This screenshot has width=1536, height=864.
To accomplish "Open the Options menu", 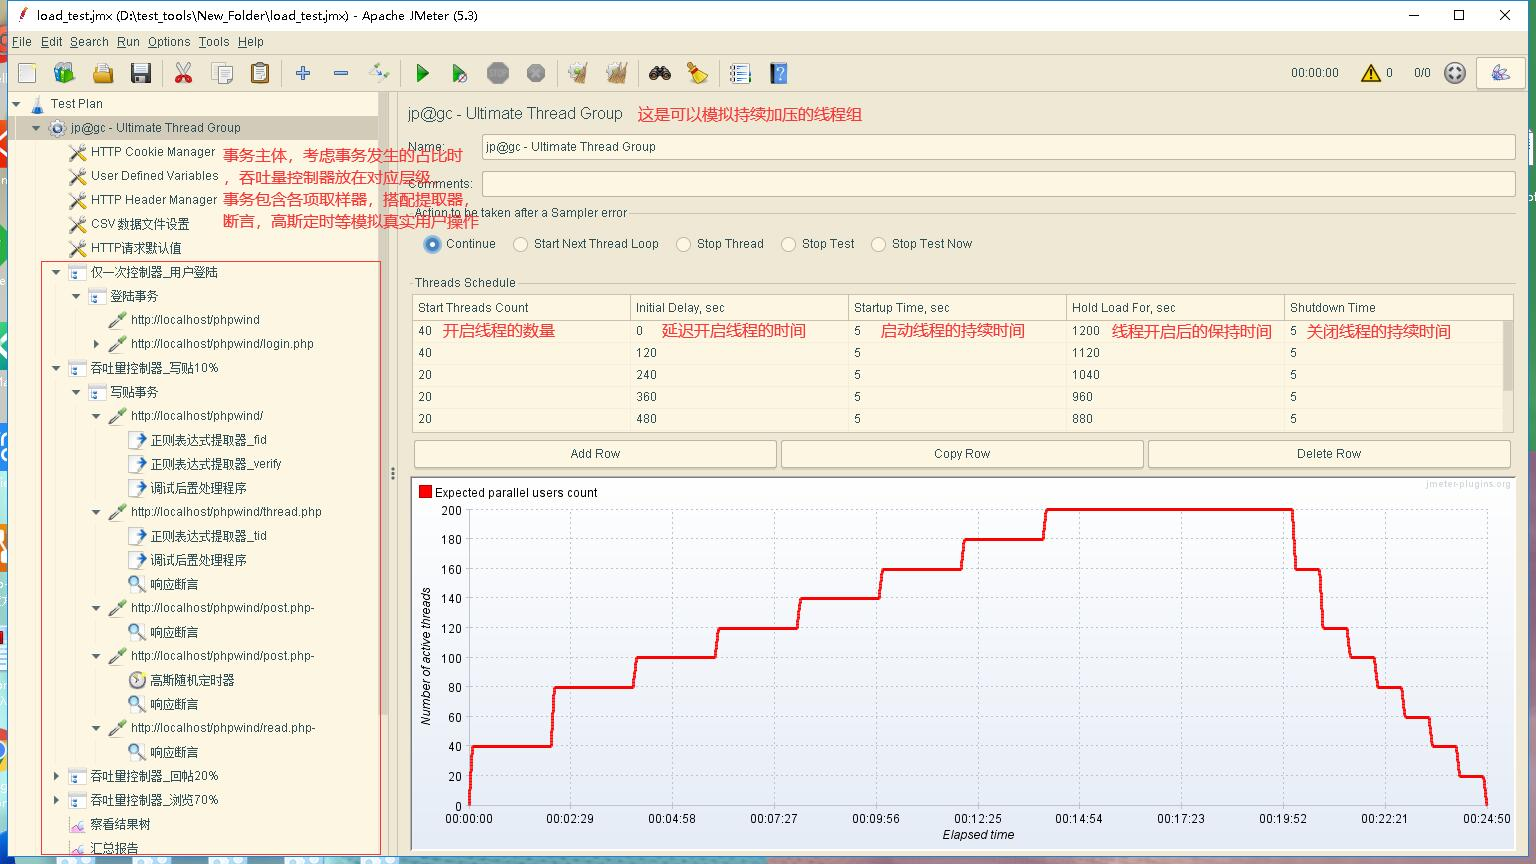I will coord(169,42).
